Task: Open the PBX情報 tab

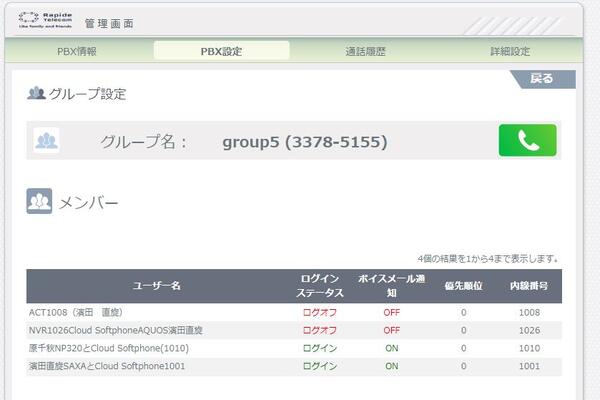Action: 77,51
